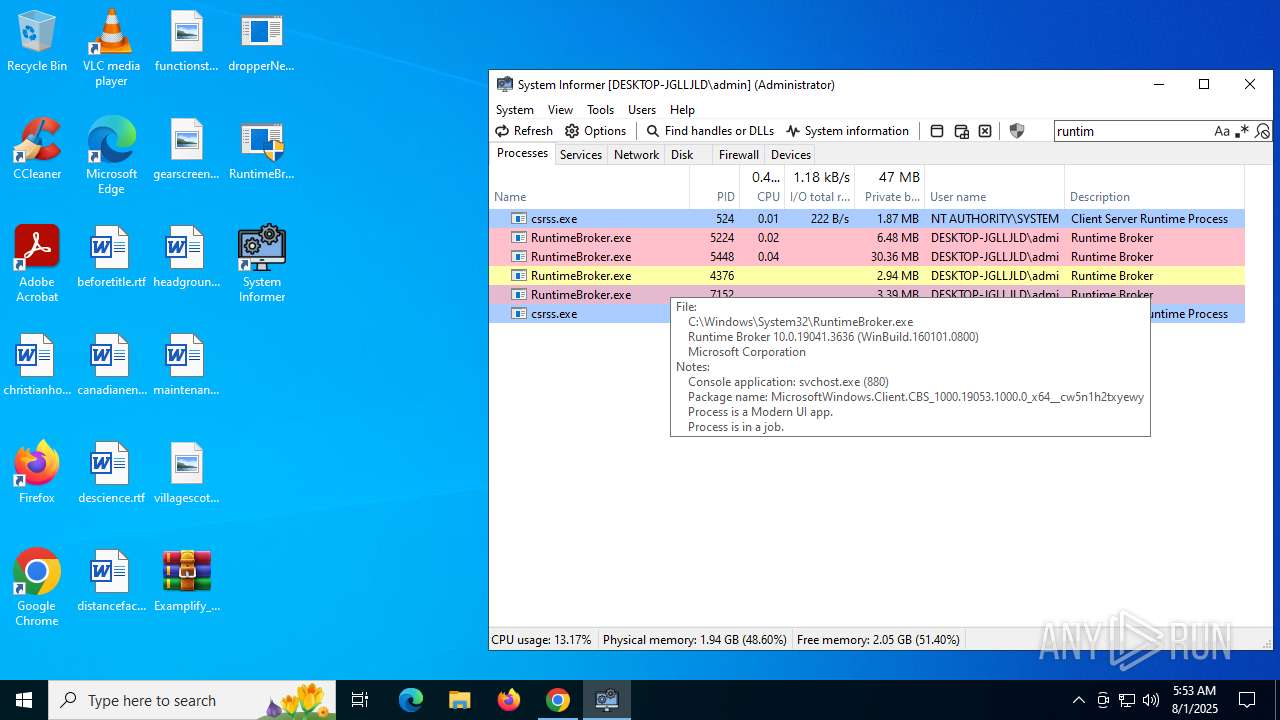The width and height of the screenshot is (1280, 720).
Task: Open Microsoft Edge desktop shortcut
Action: pos(111,155)
